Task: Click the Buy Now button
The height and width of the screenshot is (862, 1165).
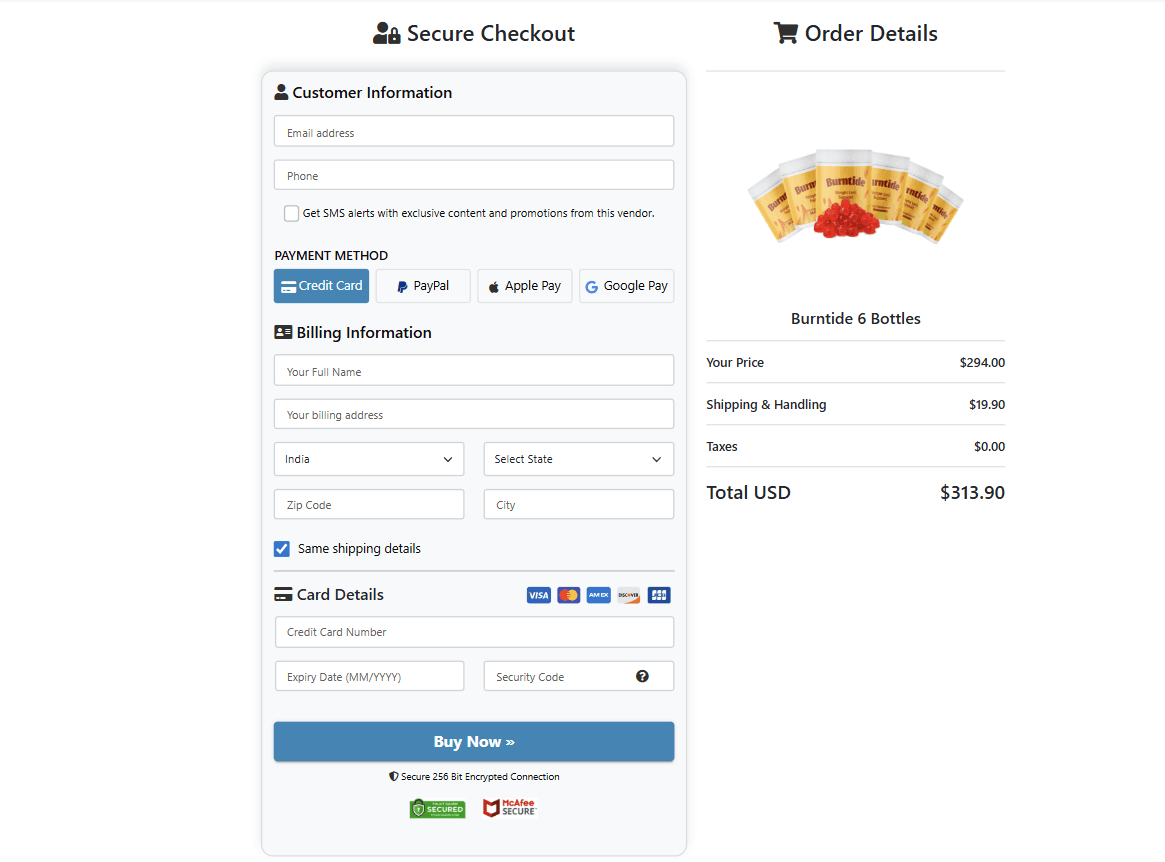Action: coord(474,742)
